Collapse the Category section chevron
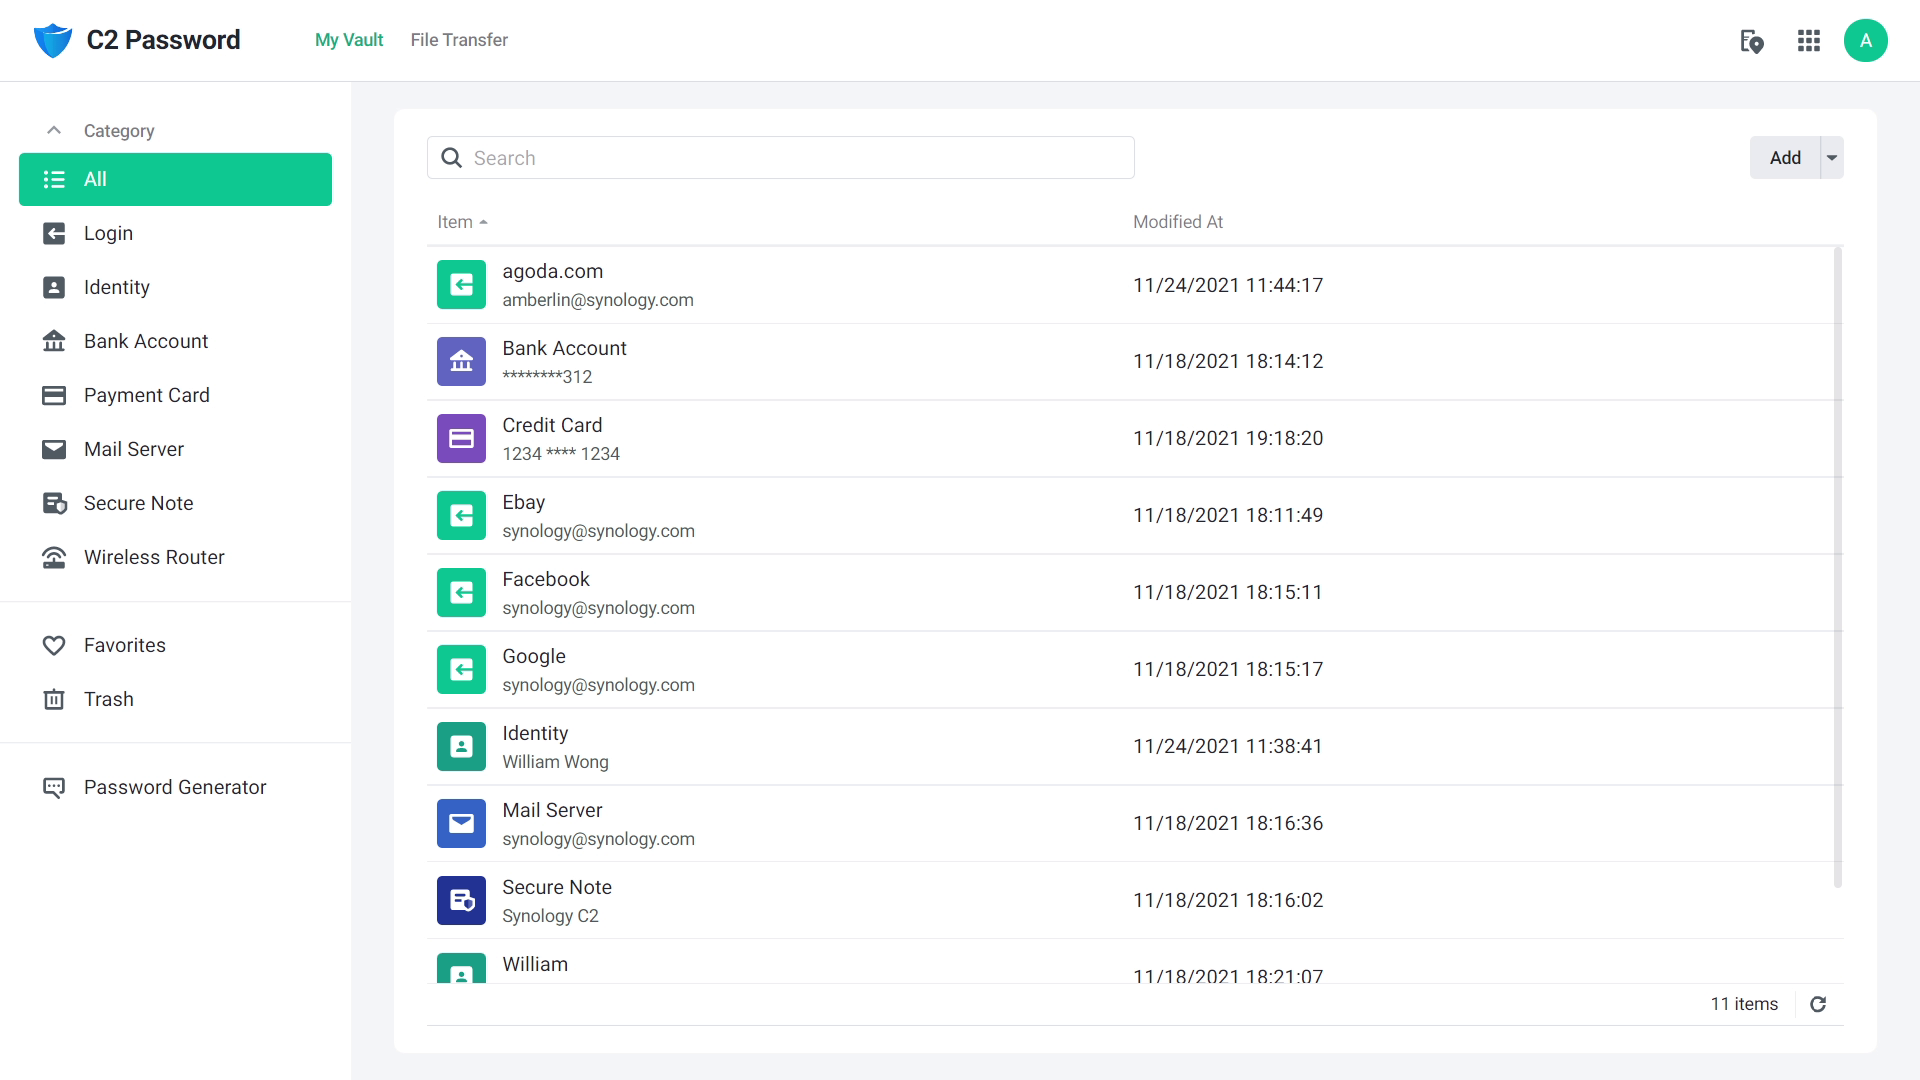1920x1080 pixels. (x=54, y=130)
